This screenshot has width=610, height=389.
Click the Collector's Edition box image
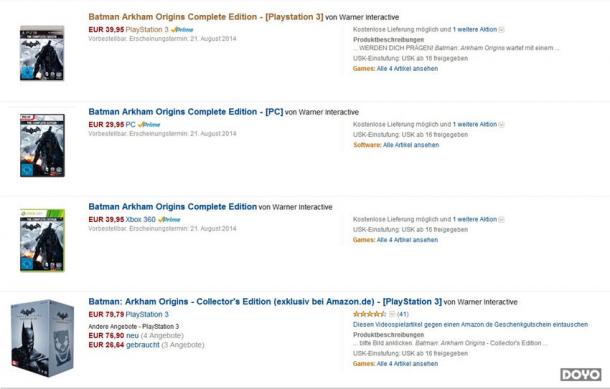tap(42, 338)
